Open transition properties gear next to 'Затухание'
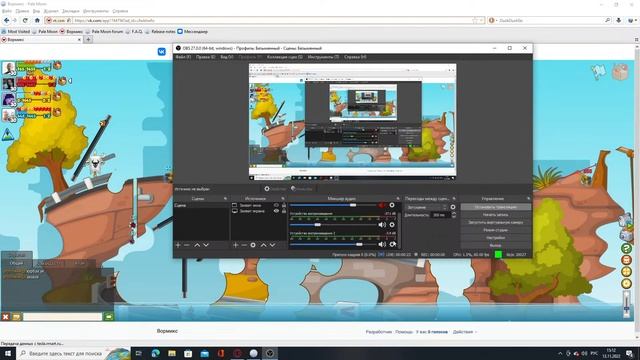 click(453, 207)
